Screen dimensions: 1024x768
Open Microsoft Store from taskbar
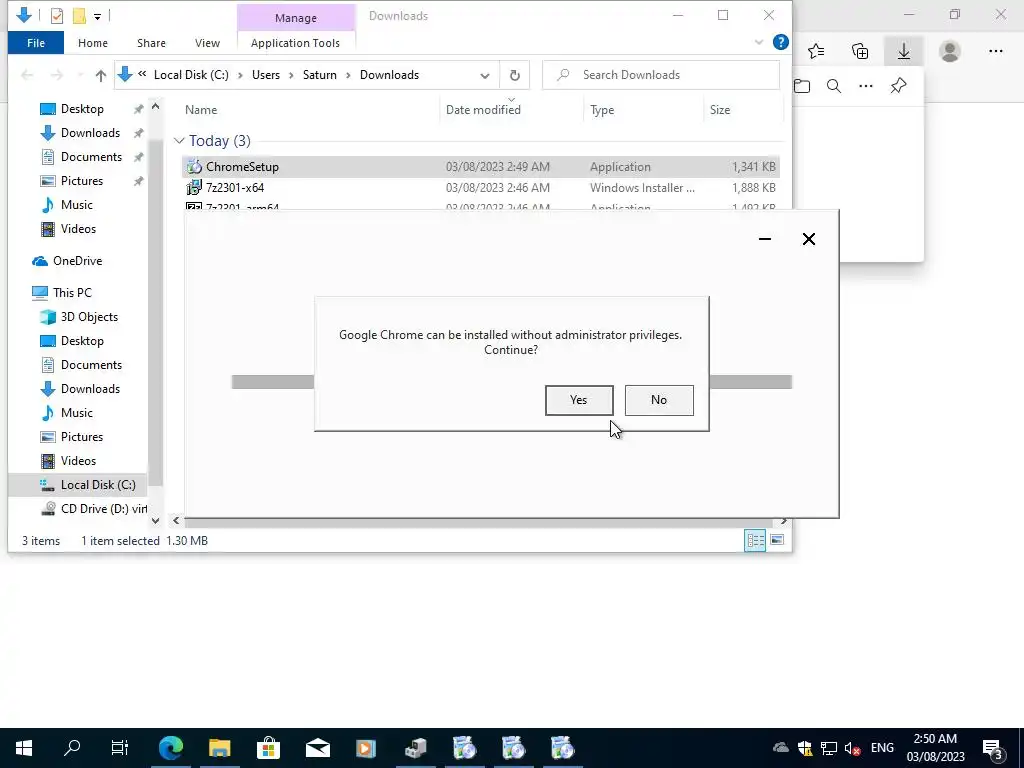(268, 748)
